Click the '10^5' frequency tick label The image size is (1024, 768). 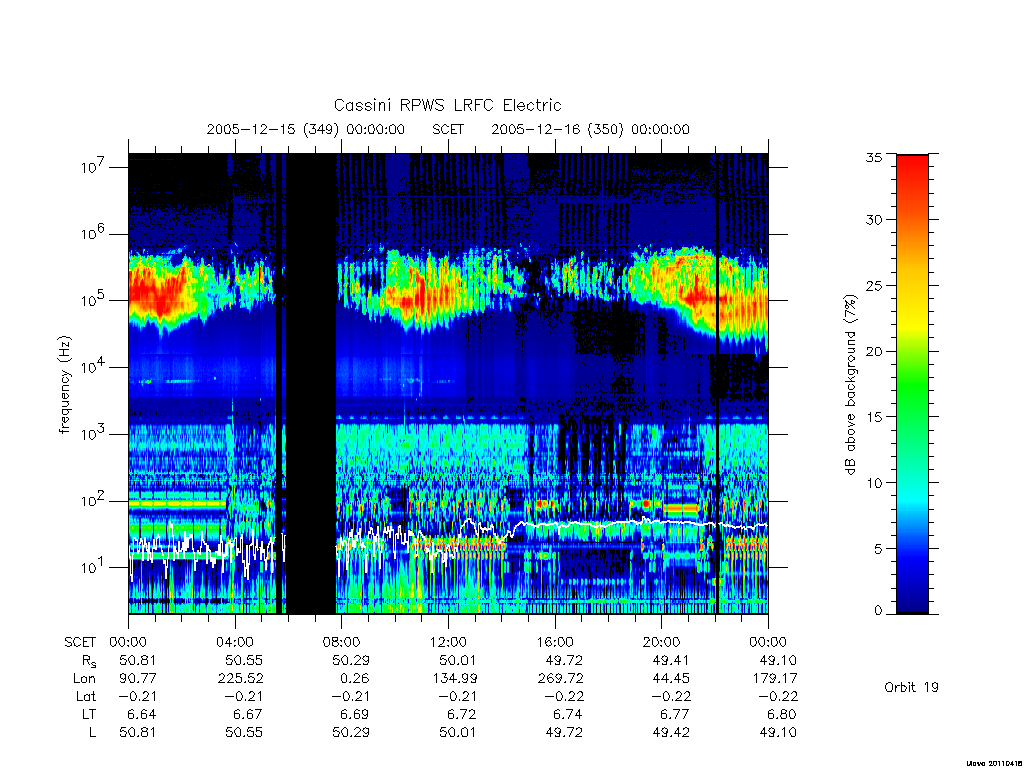pyautogui.click(x=93, y=300)
